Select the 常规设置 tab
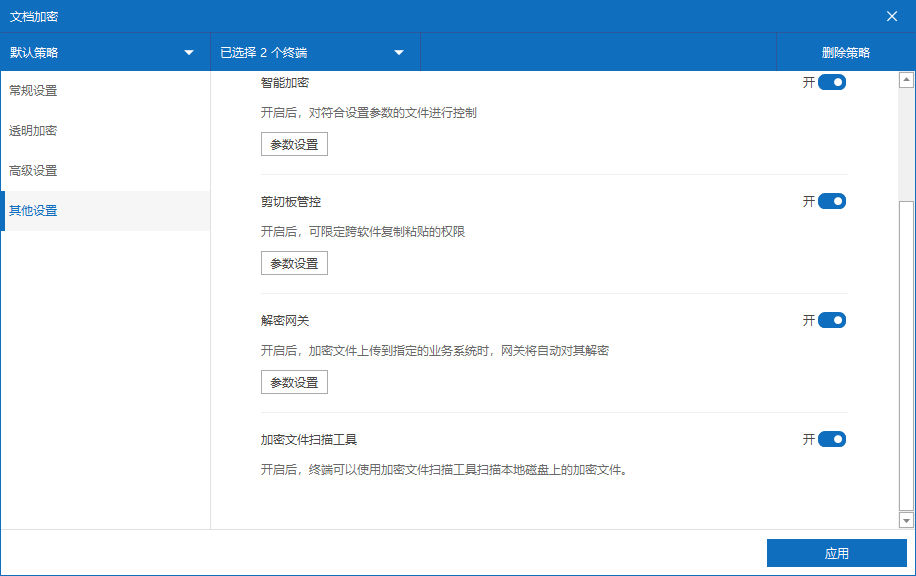Image resolution: width=916 pixels, height=576 pixels. click(105, 91)
